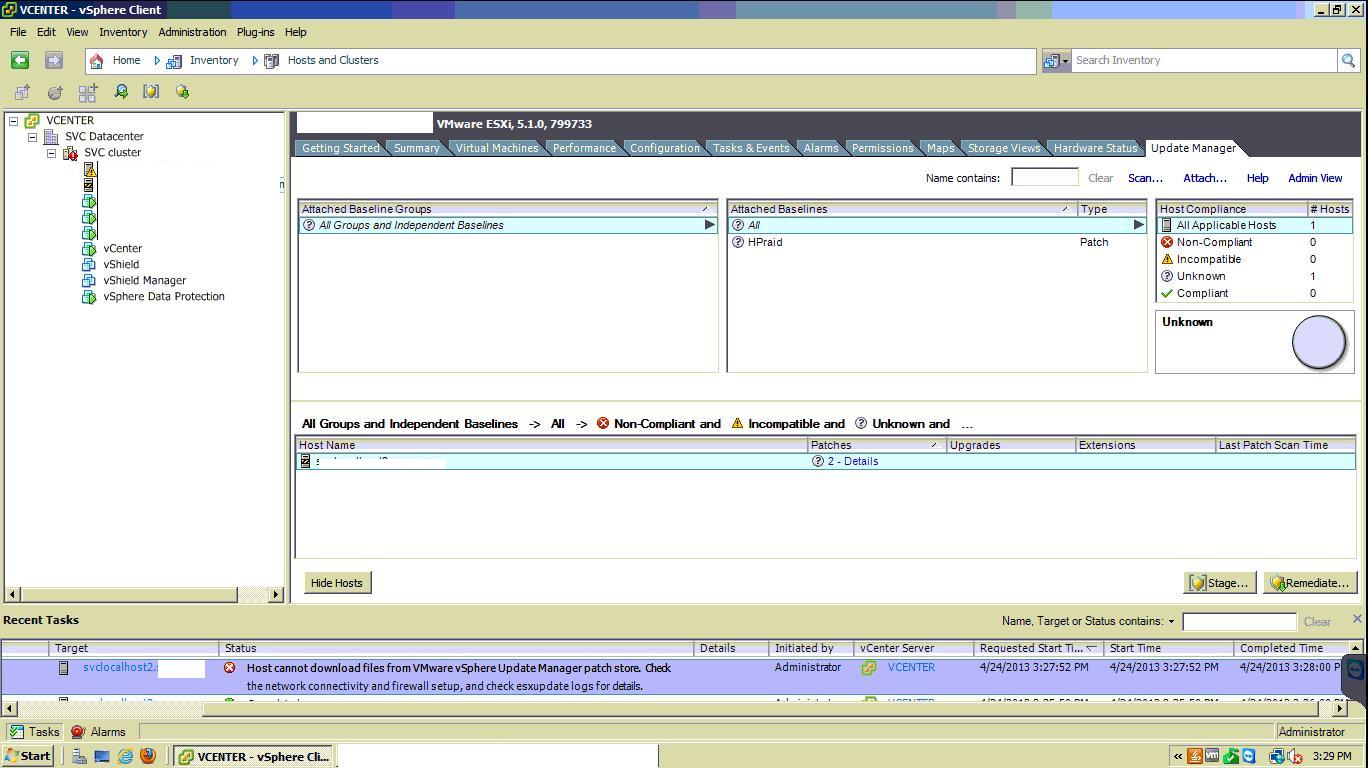Click the VCENTER link in Recent Tasks
Image resolution: width=1368 pixels, height=768 pixels.
pyautogui.click(x=911, y=667)
